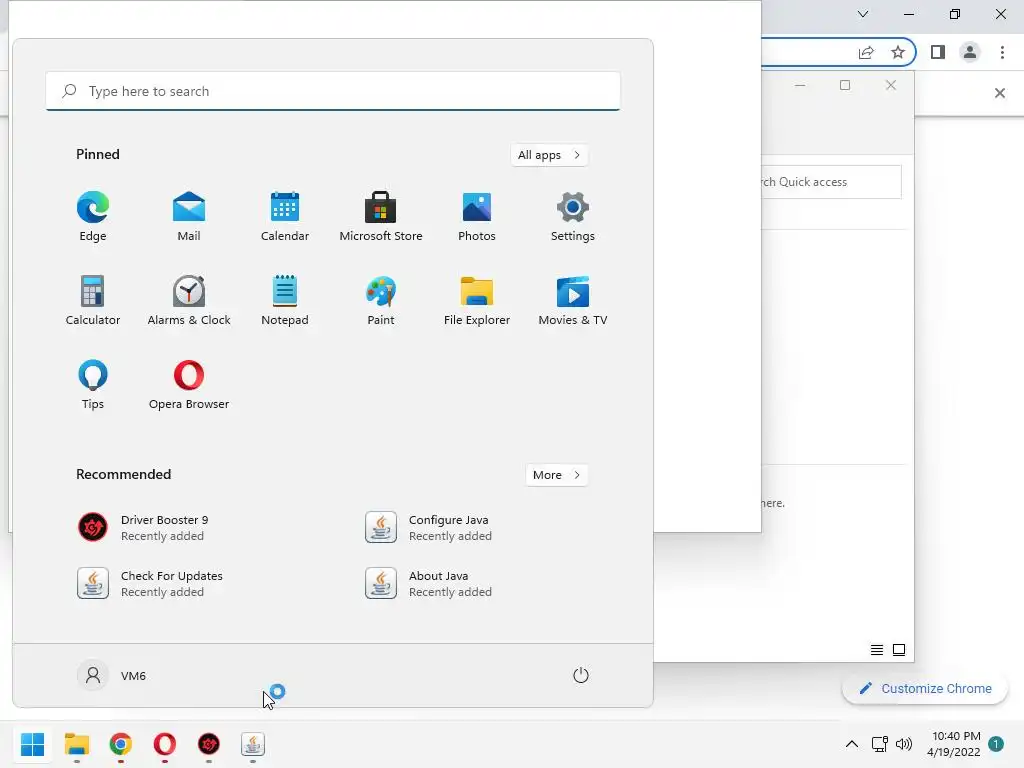Click Customize Chrome button
Screen dimensions: 1024x768
click(925, 688)
